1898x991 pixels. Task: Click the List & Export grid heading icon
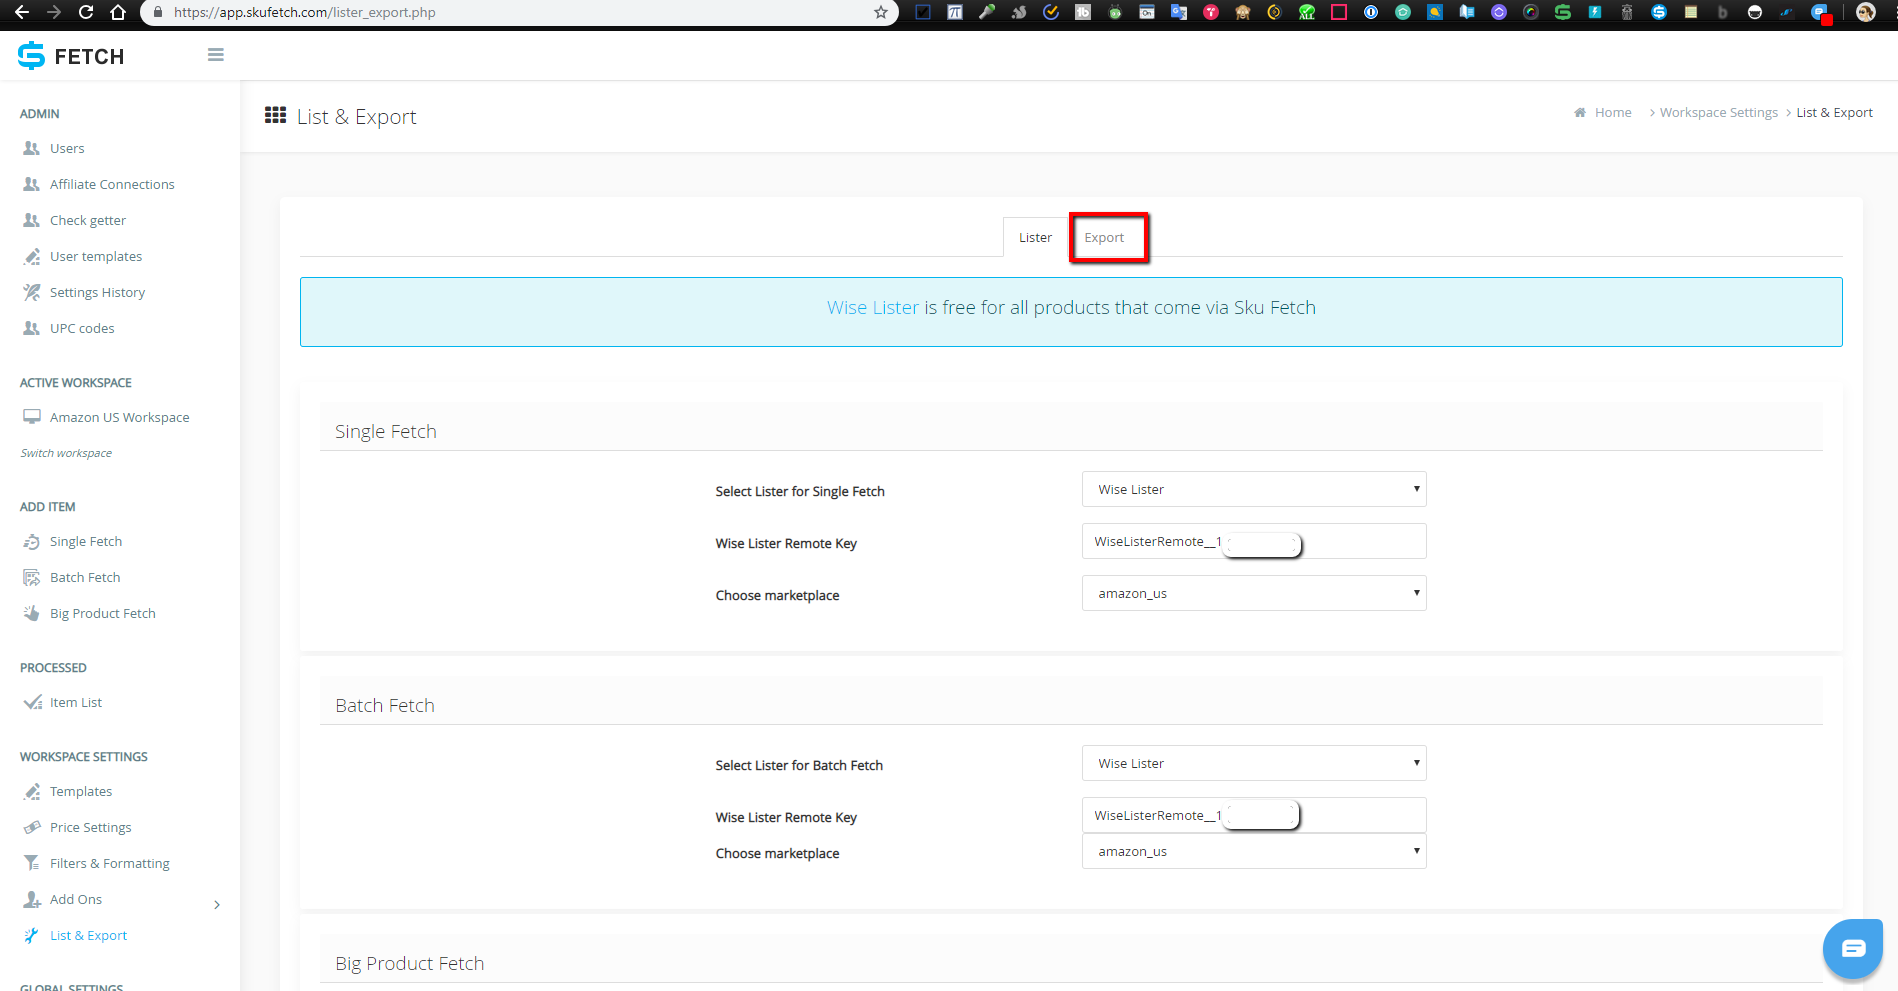coord(275,115)
